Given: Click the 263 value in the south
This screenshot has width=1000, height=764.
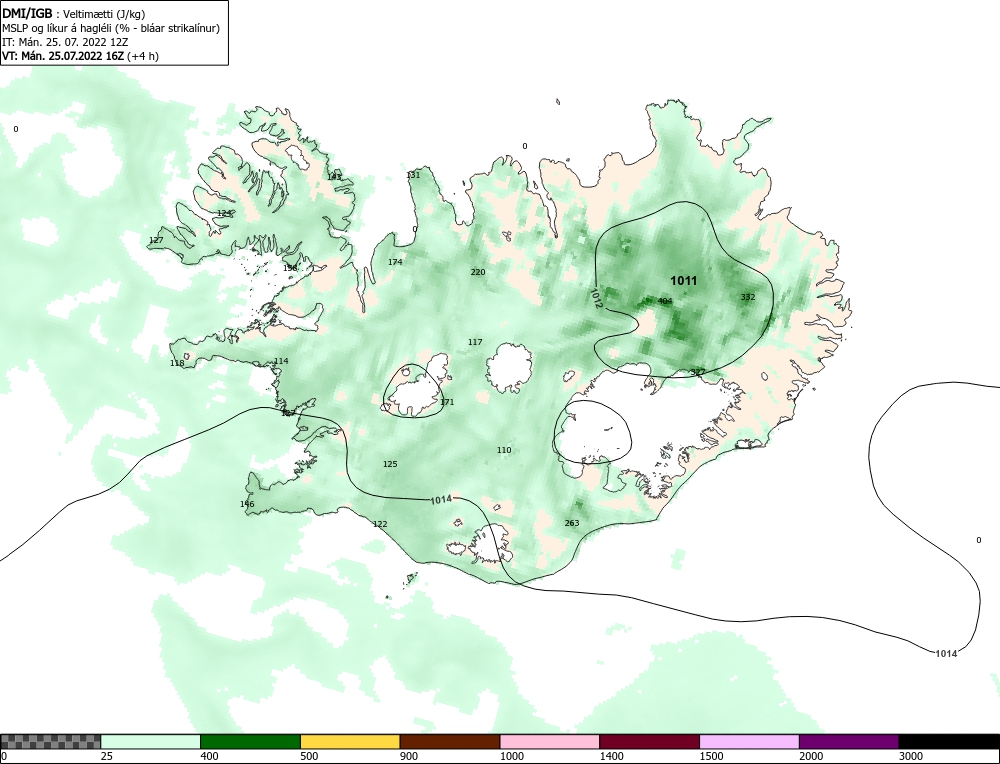Looking at the screenshot, I should (x=572, y=523).
